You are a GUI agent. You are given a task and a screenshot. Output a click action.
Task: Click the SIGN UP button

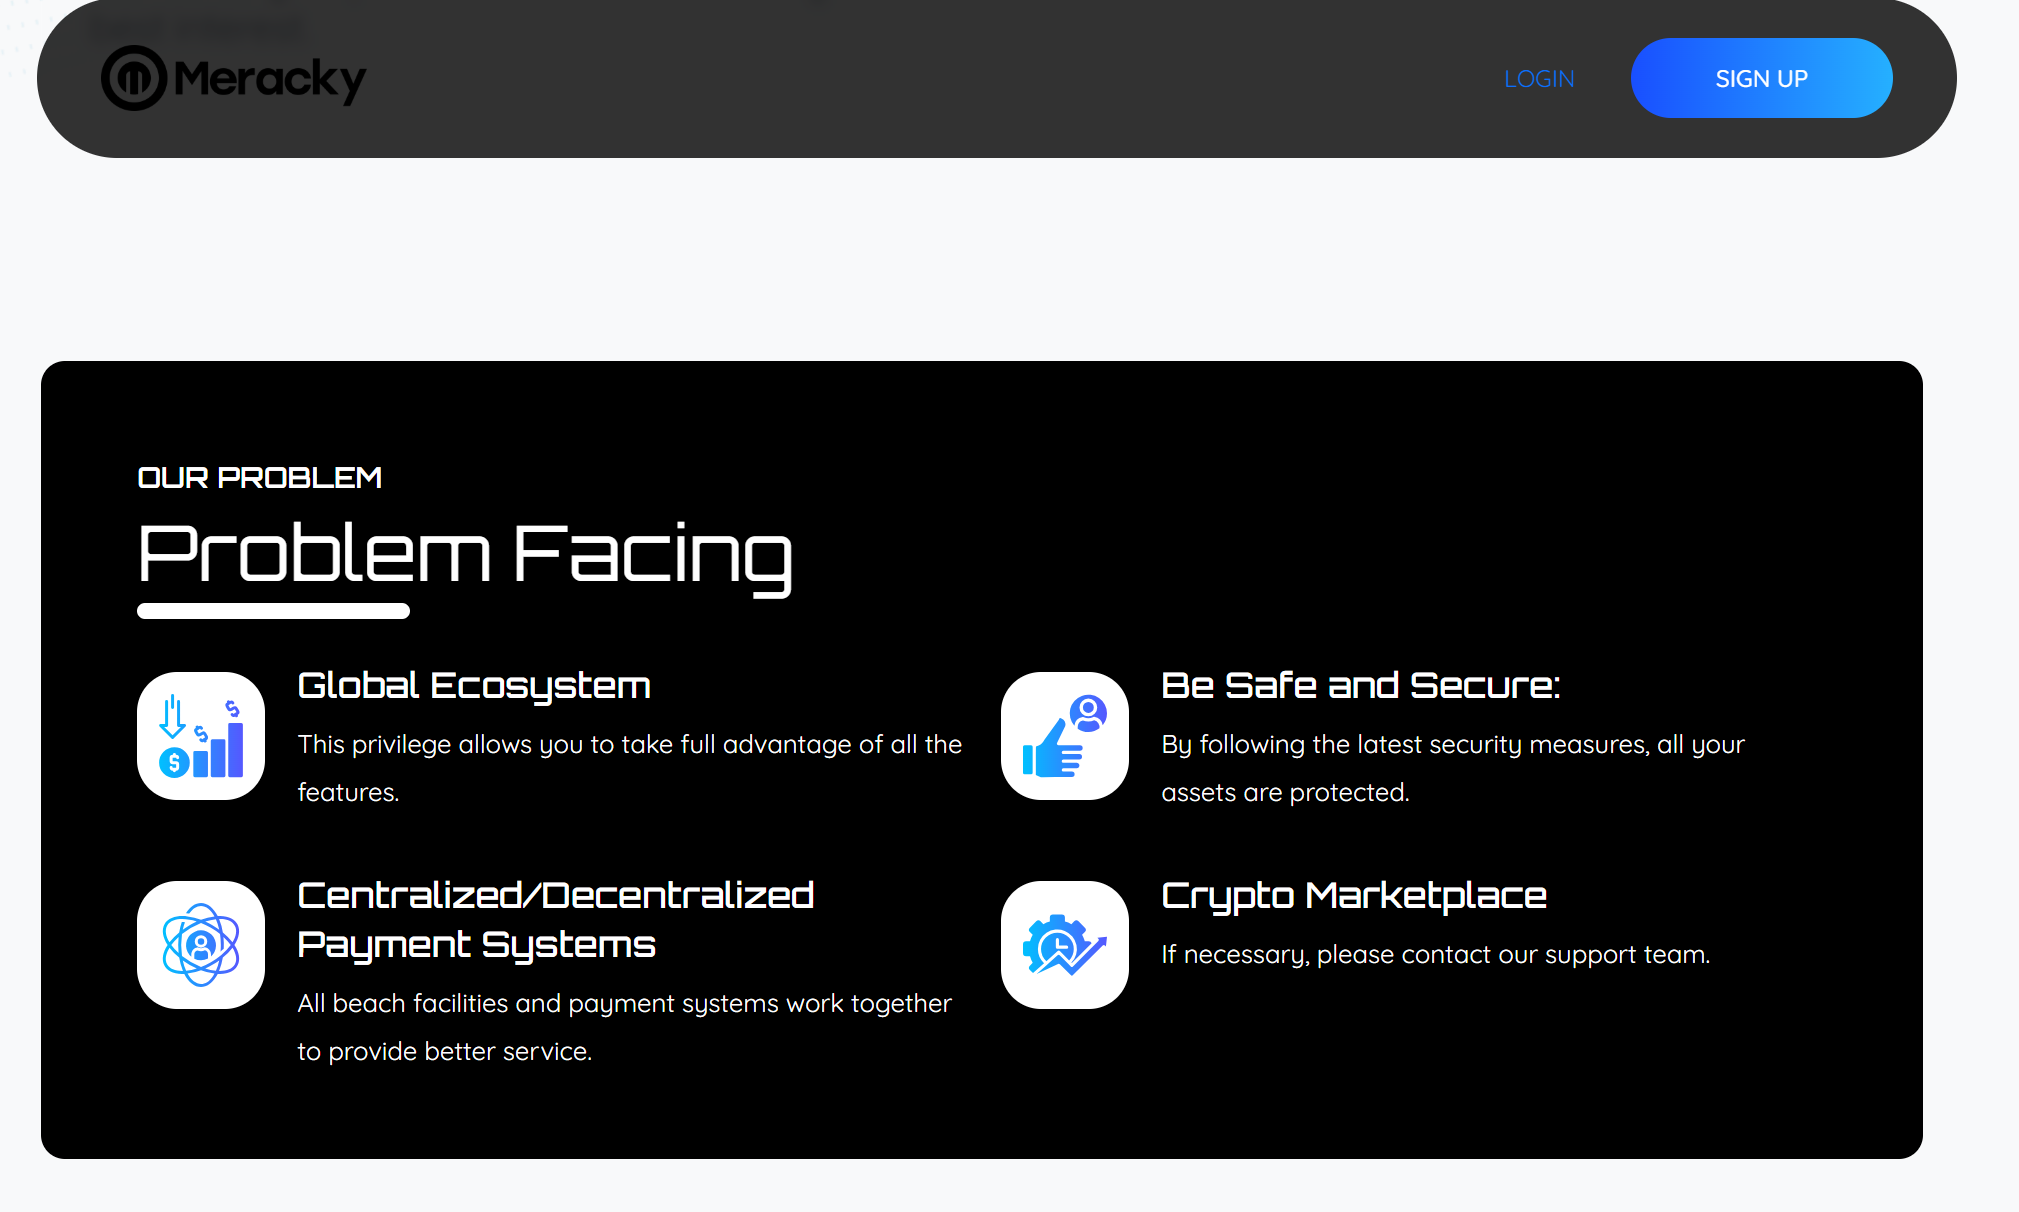tap(1761, 78)
